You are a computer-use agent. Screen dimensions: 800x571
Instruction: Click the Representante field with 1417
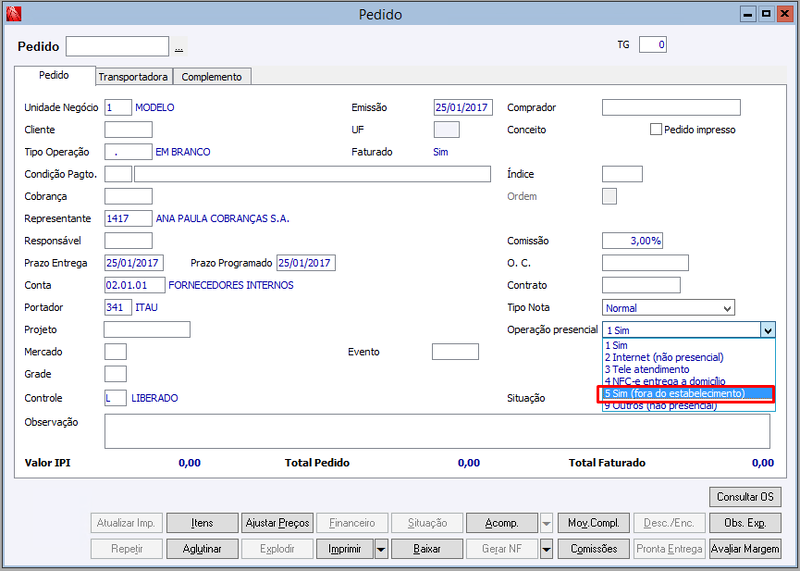coord(128,218)
